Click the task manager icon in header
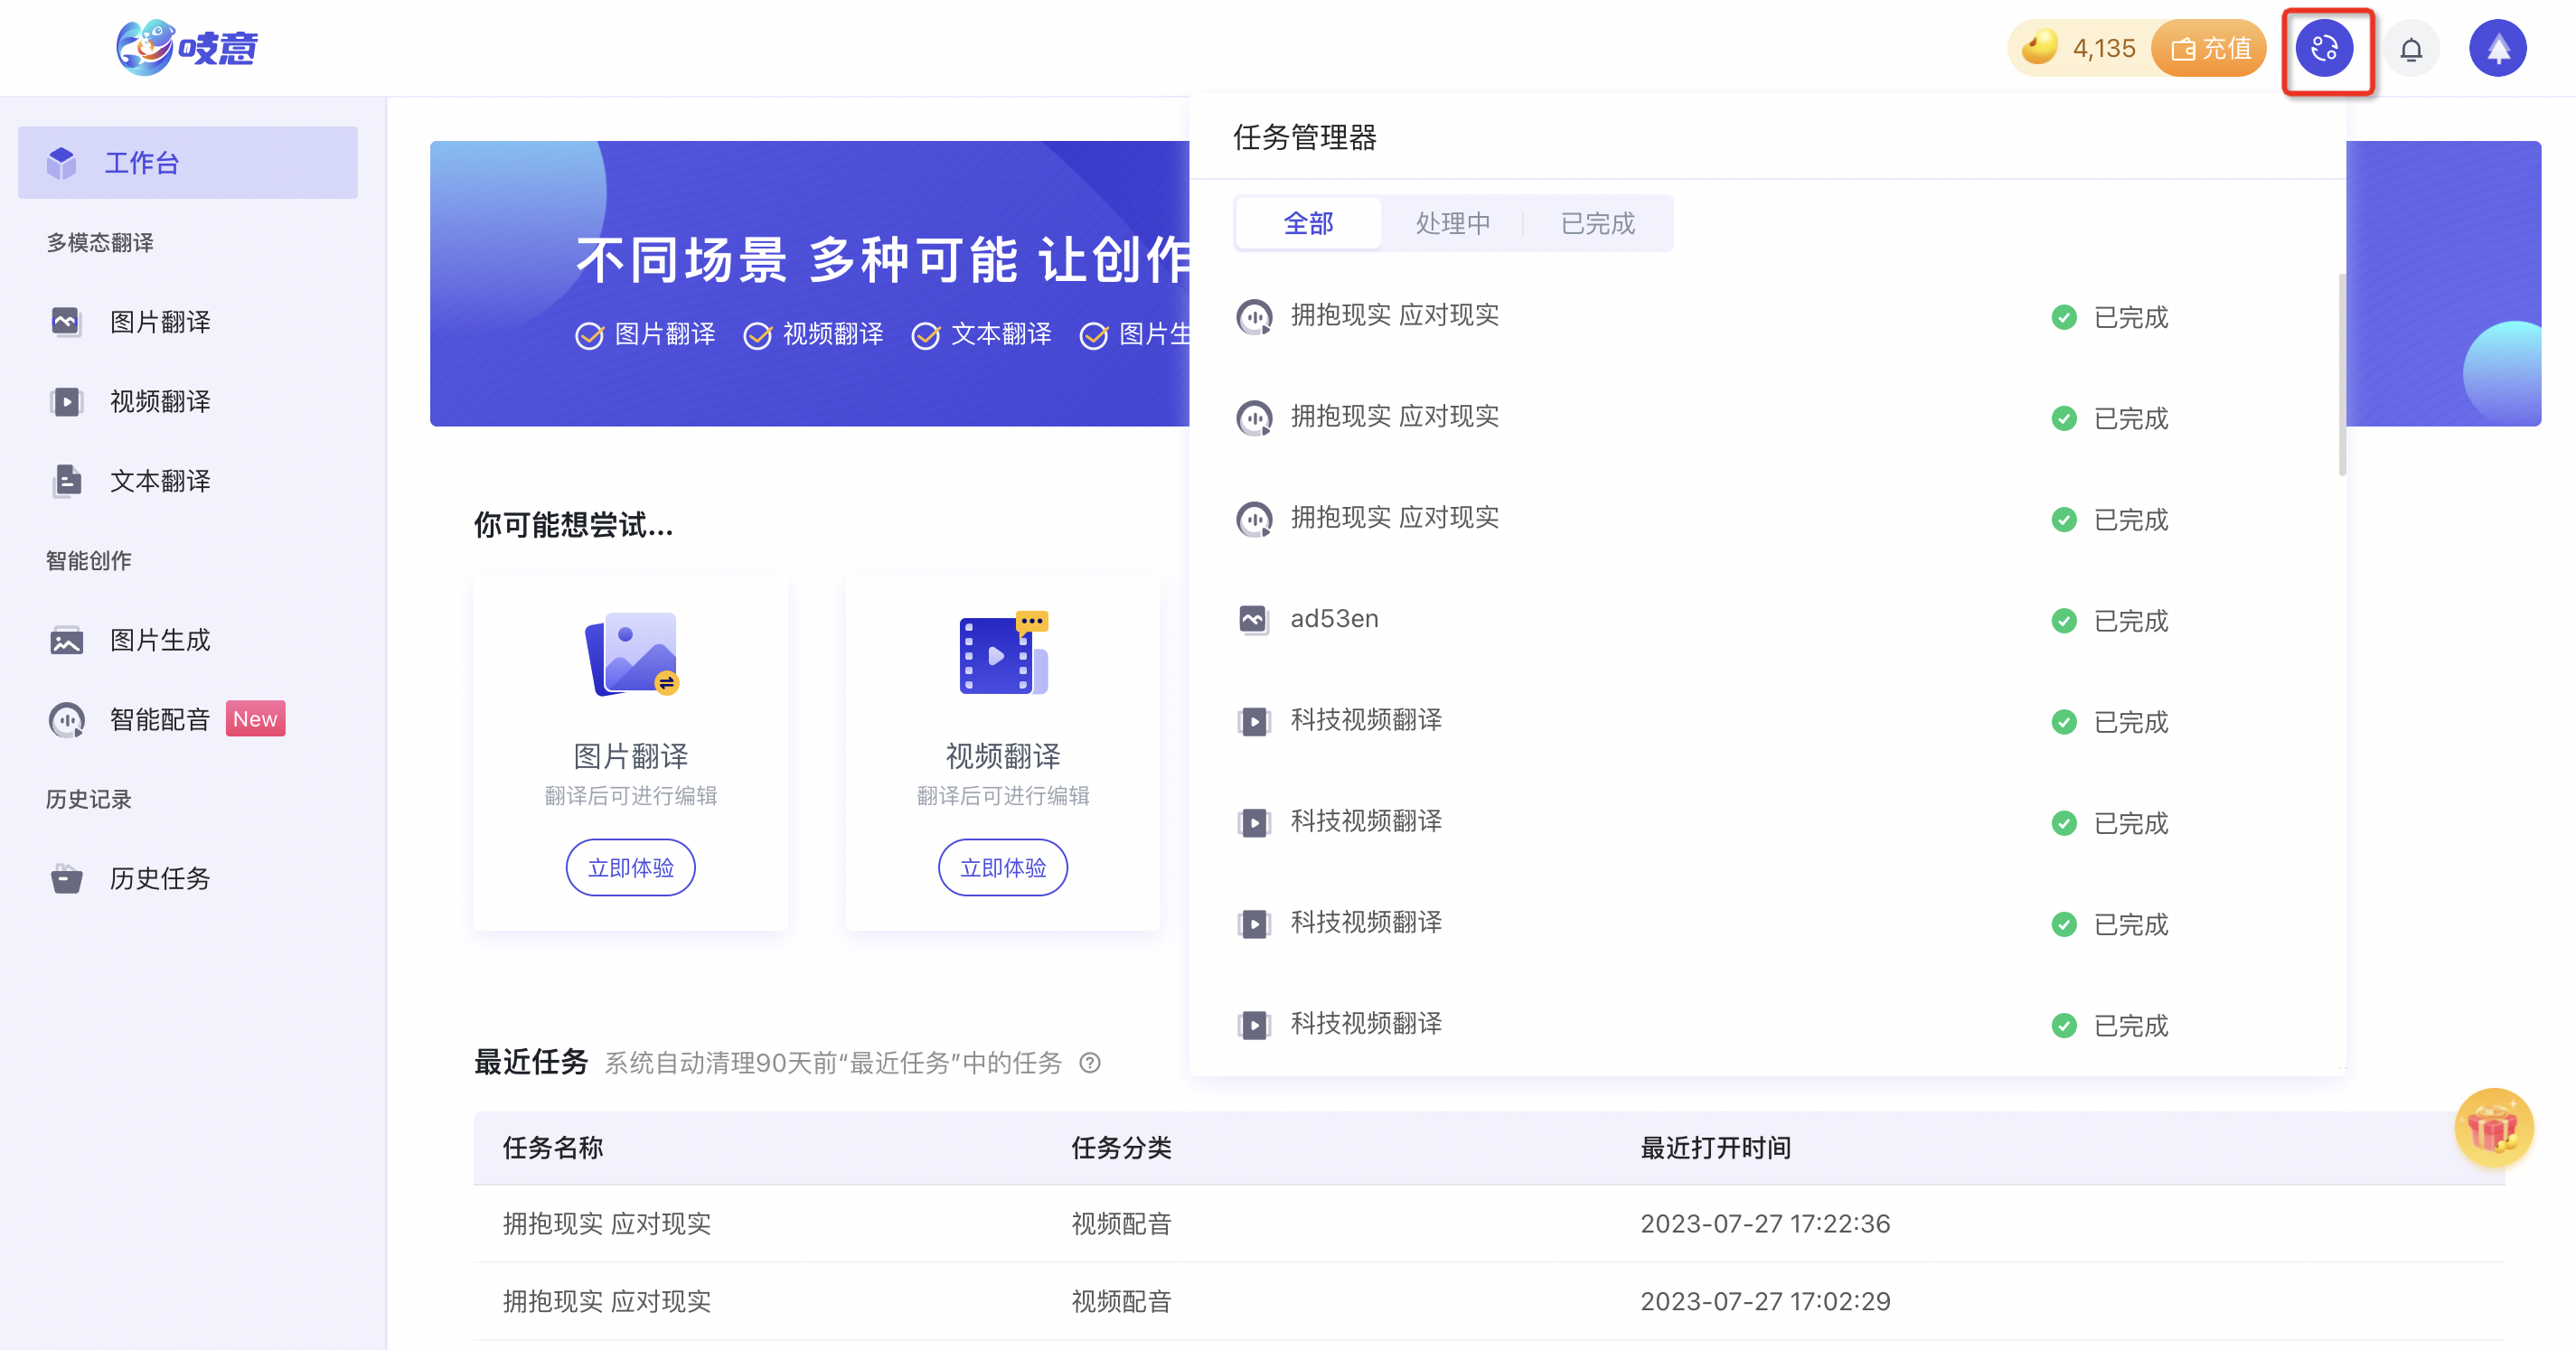Screen dimensions: 2576x1350 point(2324,48)
